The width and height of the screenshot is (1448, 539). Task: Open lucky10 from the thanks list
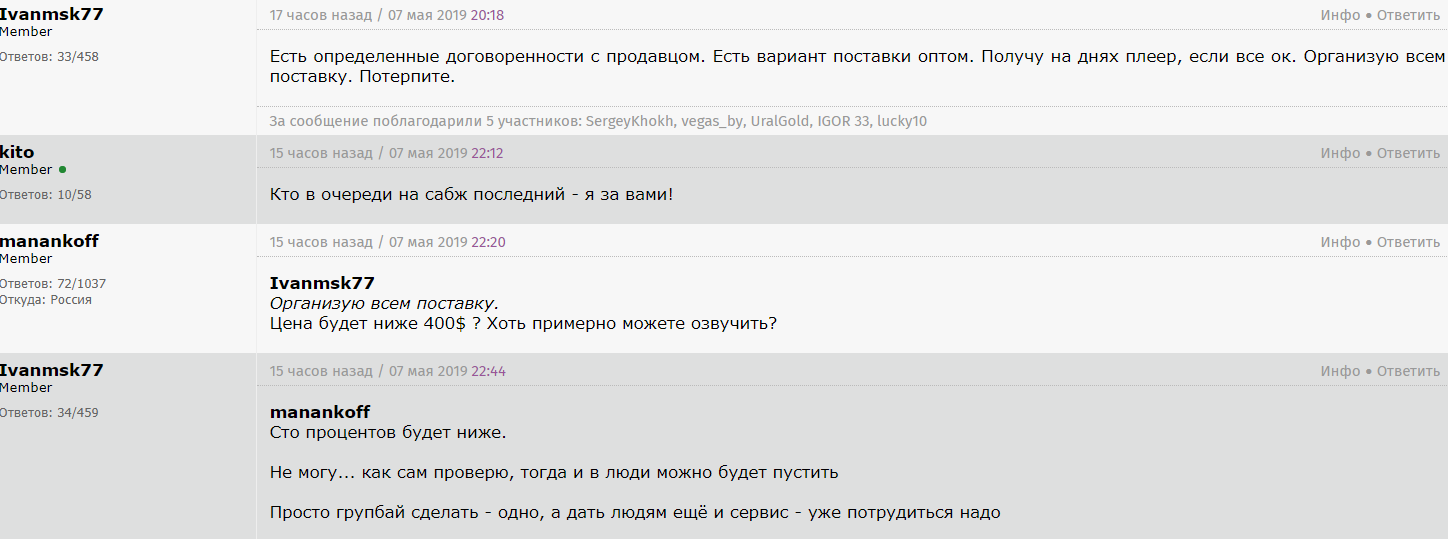tap(902, 122)
